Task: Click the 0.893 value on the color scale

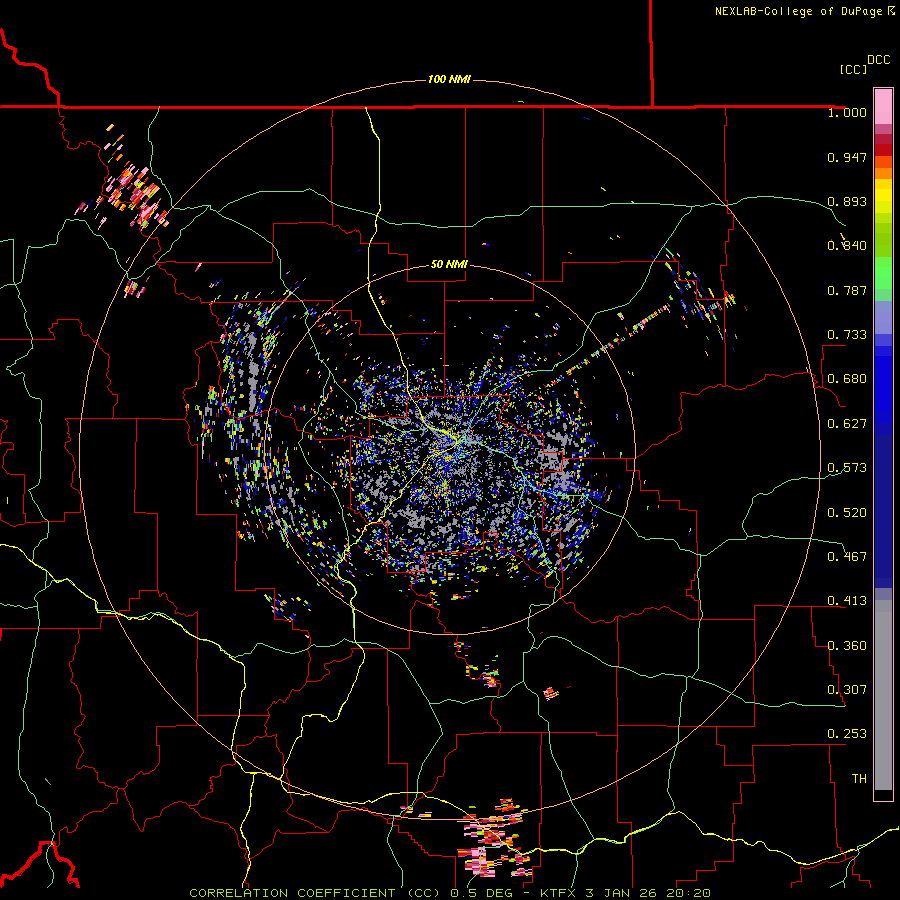Action: [x=847, y=201]
